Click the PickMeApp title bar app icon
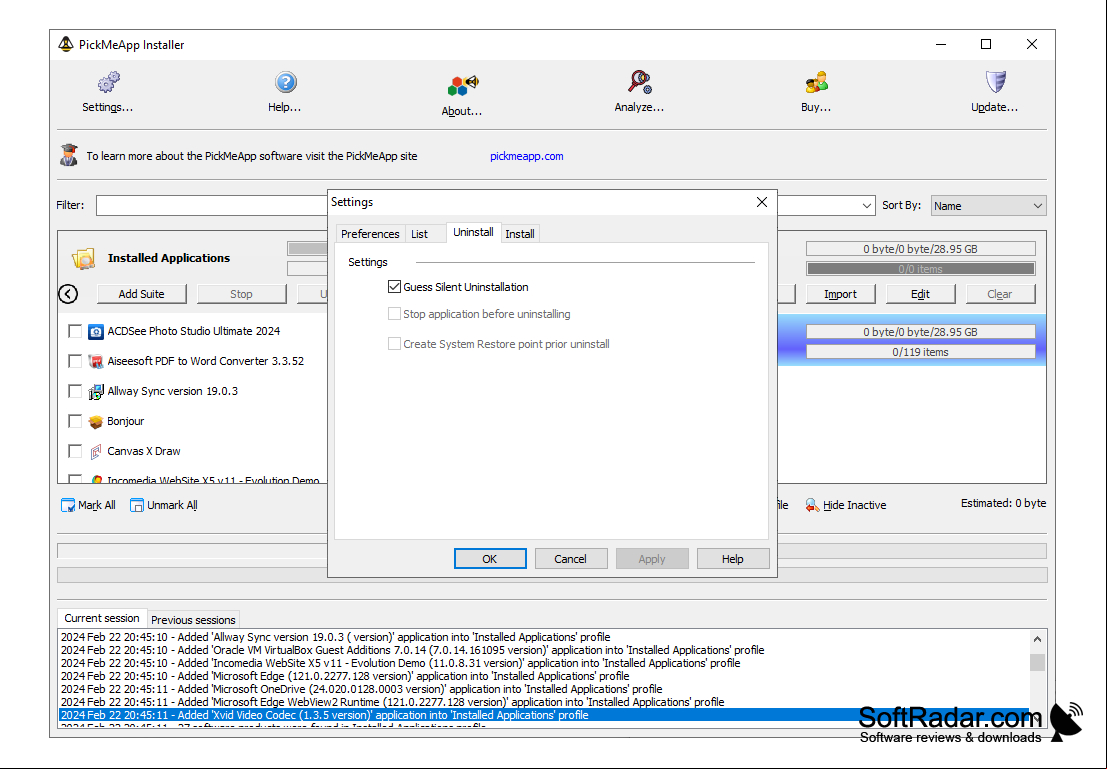This screenshot has width=1107, height=769. (x=66, y=44)
